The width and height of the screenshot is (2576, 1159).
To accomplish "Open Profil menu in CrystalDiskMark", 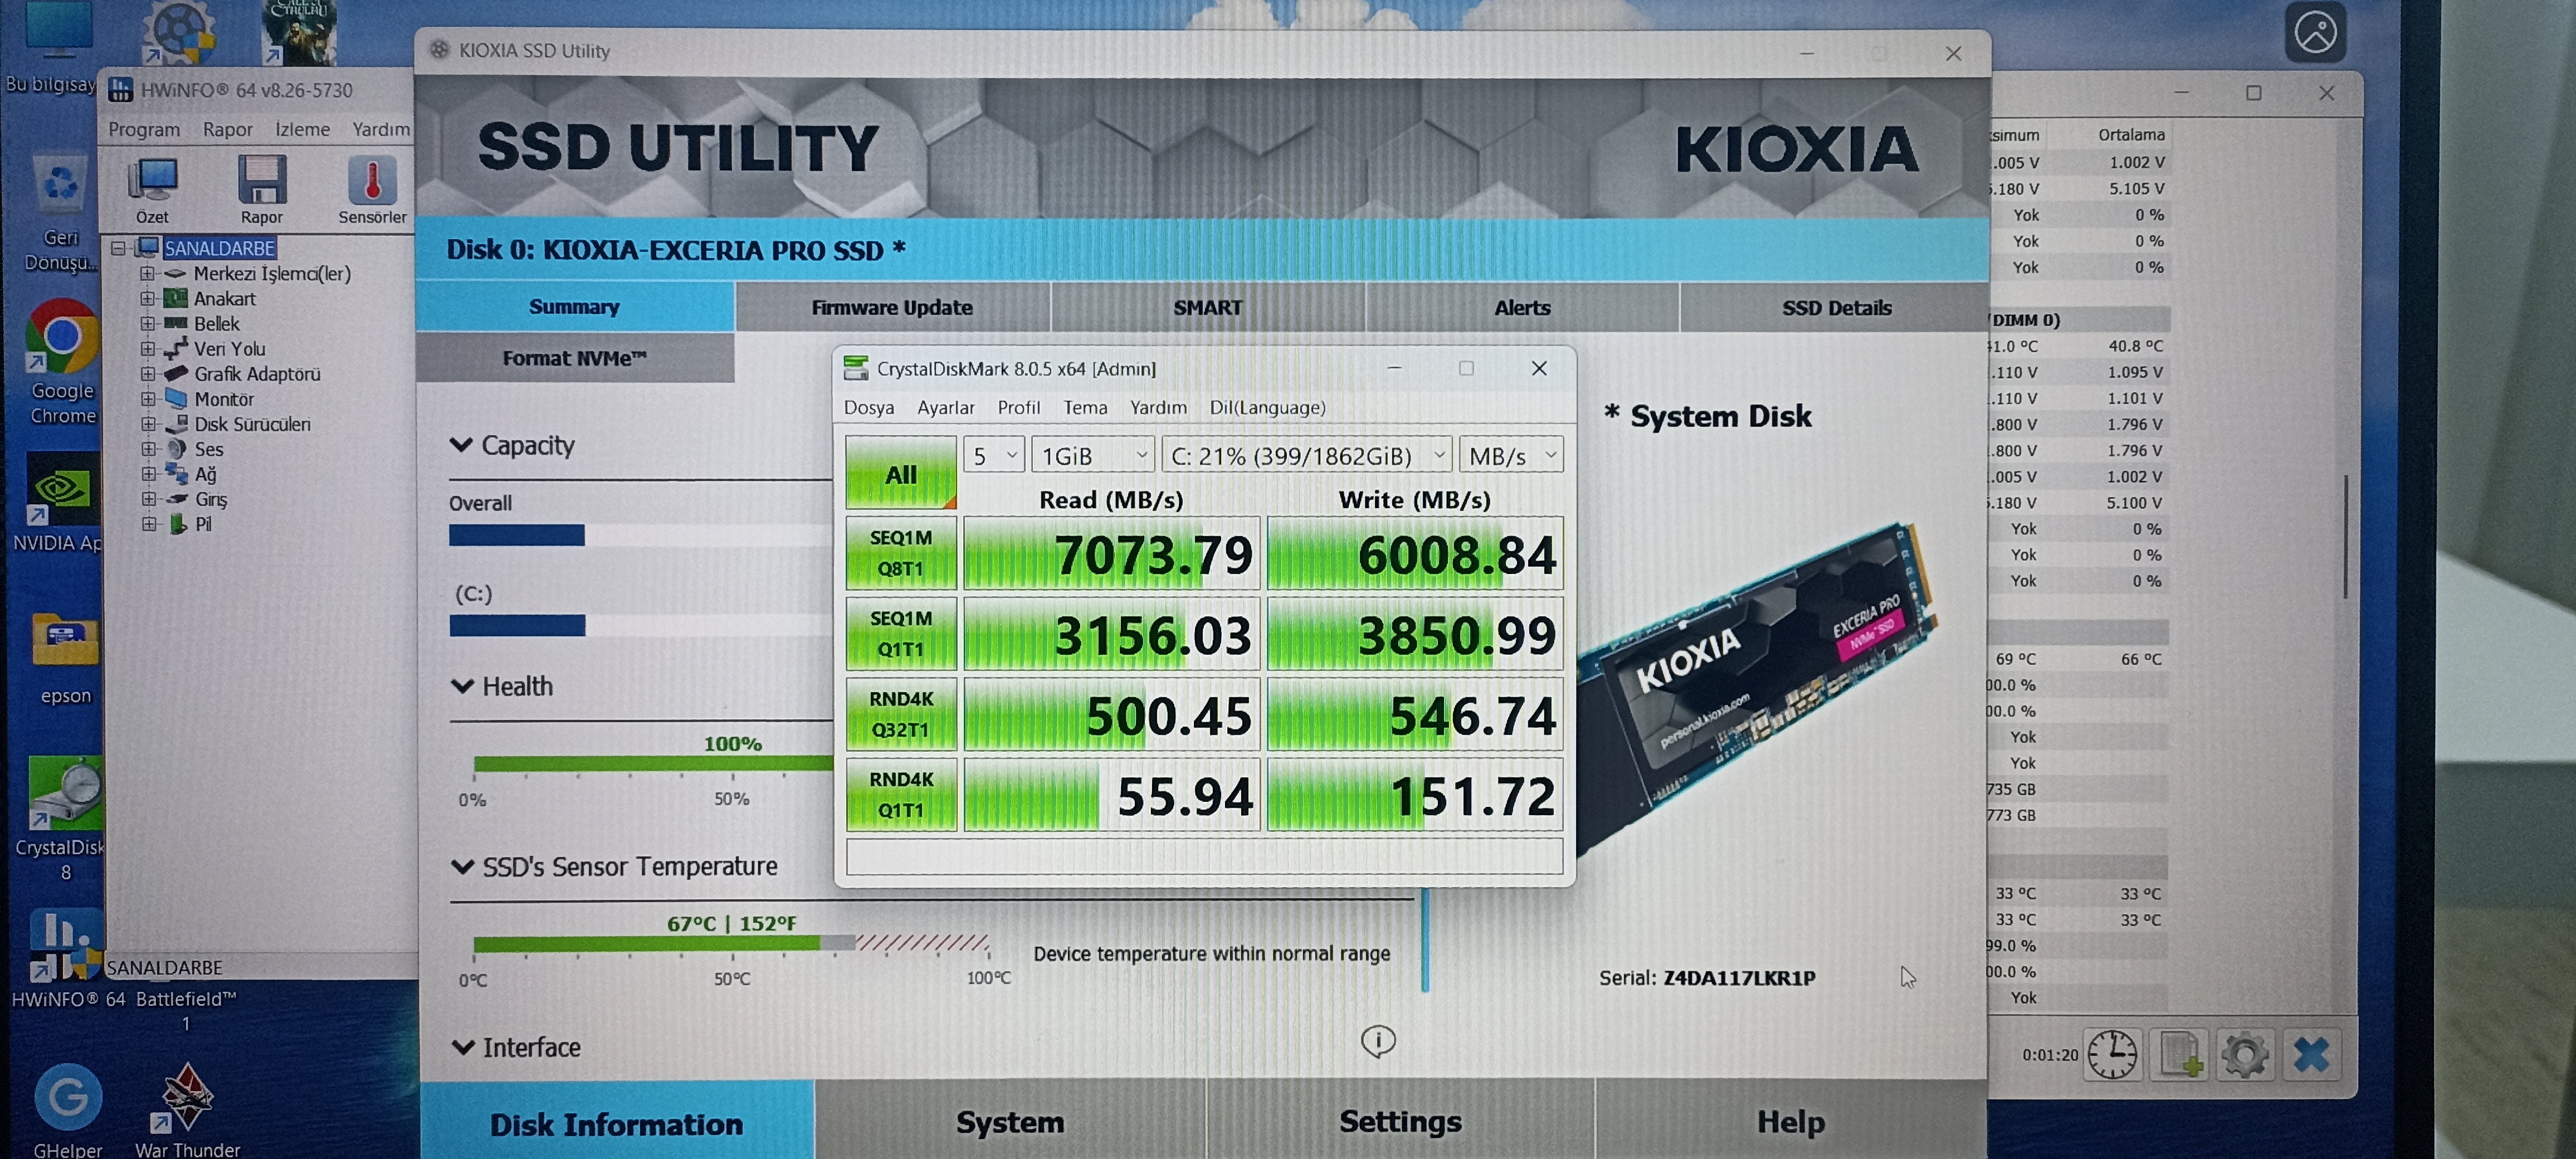I will [x=1019, y=407].
